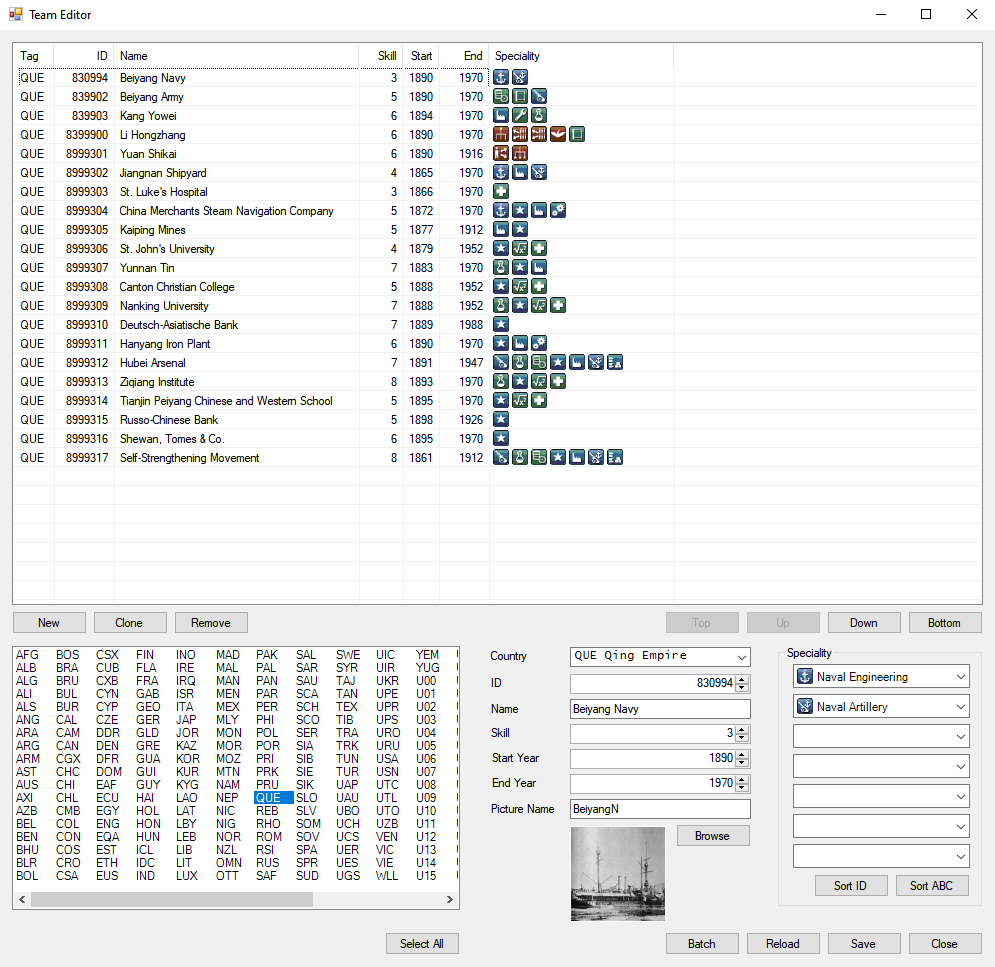Click Naval Artillery icon in Beiyang Navy row

520,77
